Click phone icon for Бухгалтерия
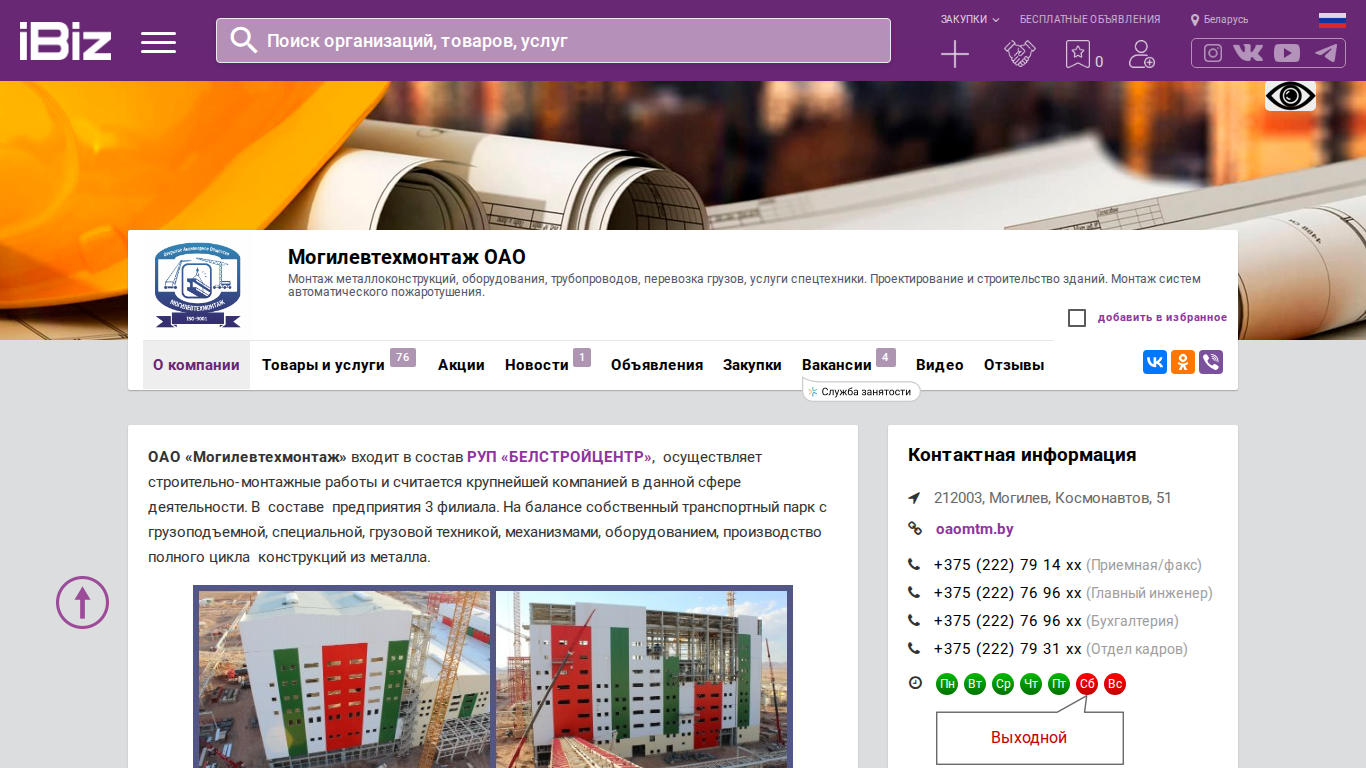The height and width of the screenshot is (768, 1366). [x=914, y=621]
